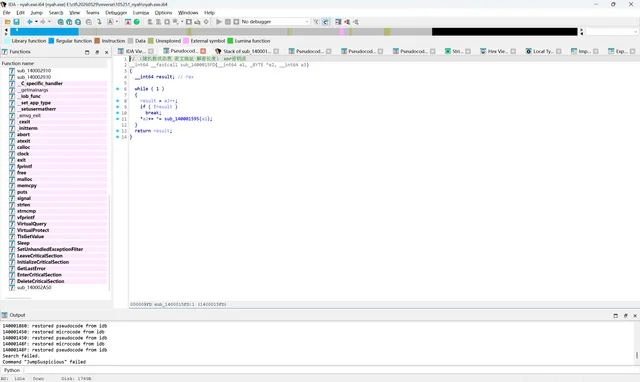Screen dimensions: 640x382
Task: Select SetUnhandledExceptionFilter function entry
Action: click(x=50, y=249)
